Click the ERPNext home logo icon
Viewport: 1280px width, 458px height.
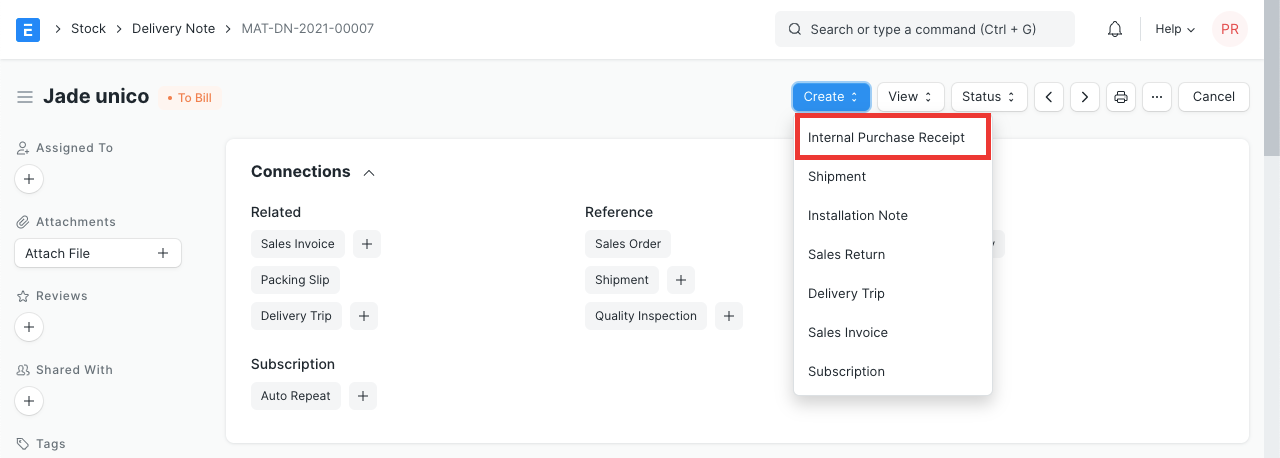click(28, 29)
